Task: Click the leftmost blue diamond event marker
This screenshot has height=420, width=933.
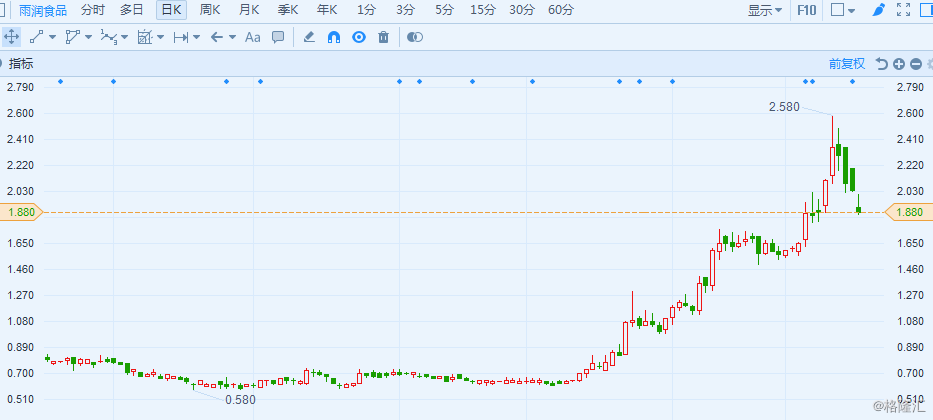Action: [x=60, y=82]
